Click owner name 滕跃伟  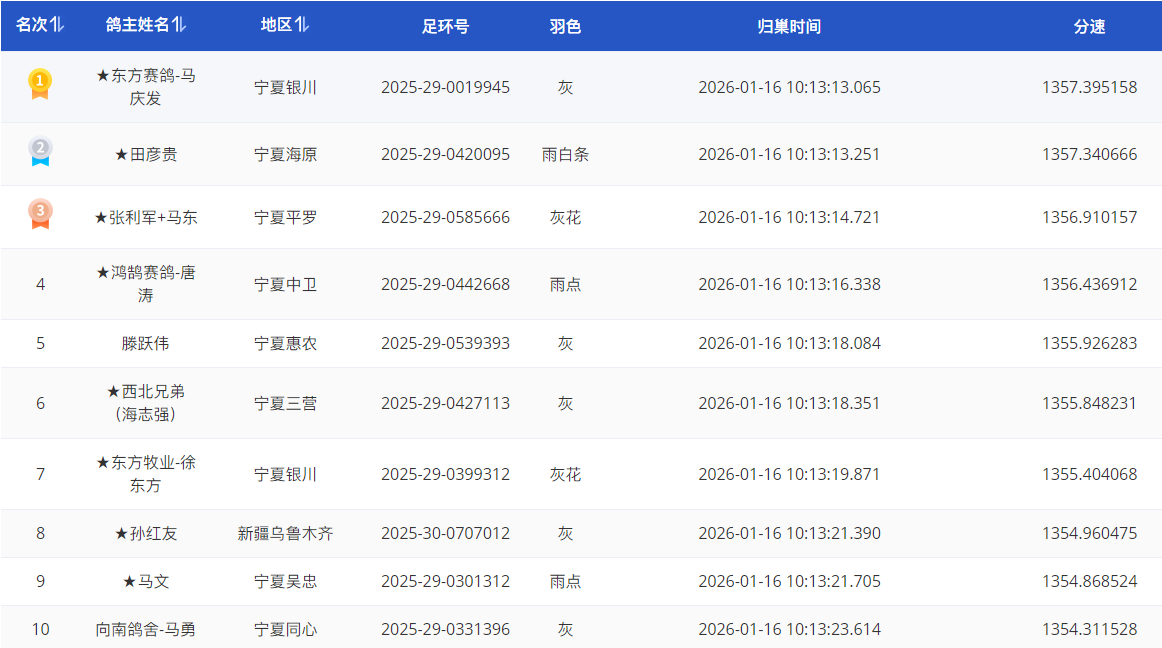click(145, 343)
